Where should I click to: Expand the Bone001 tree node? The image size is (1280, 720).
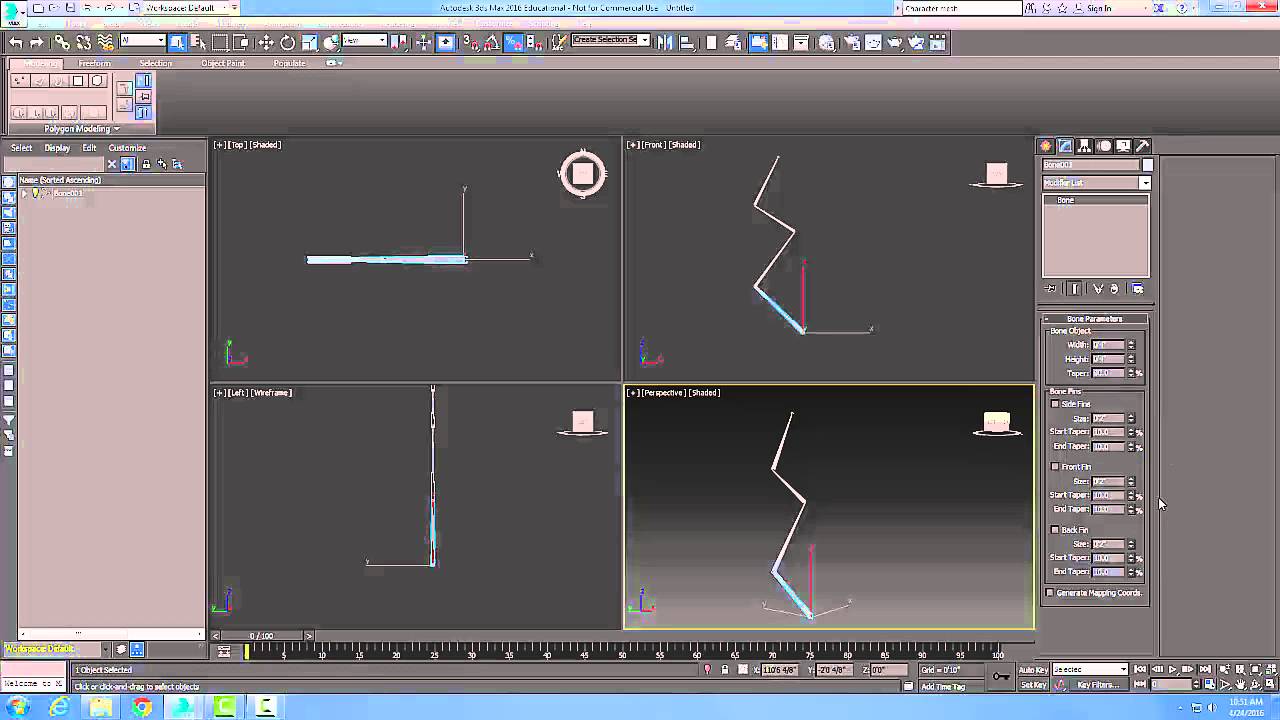(24, 193)
